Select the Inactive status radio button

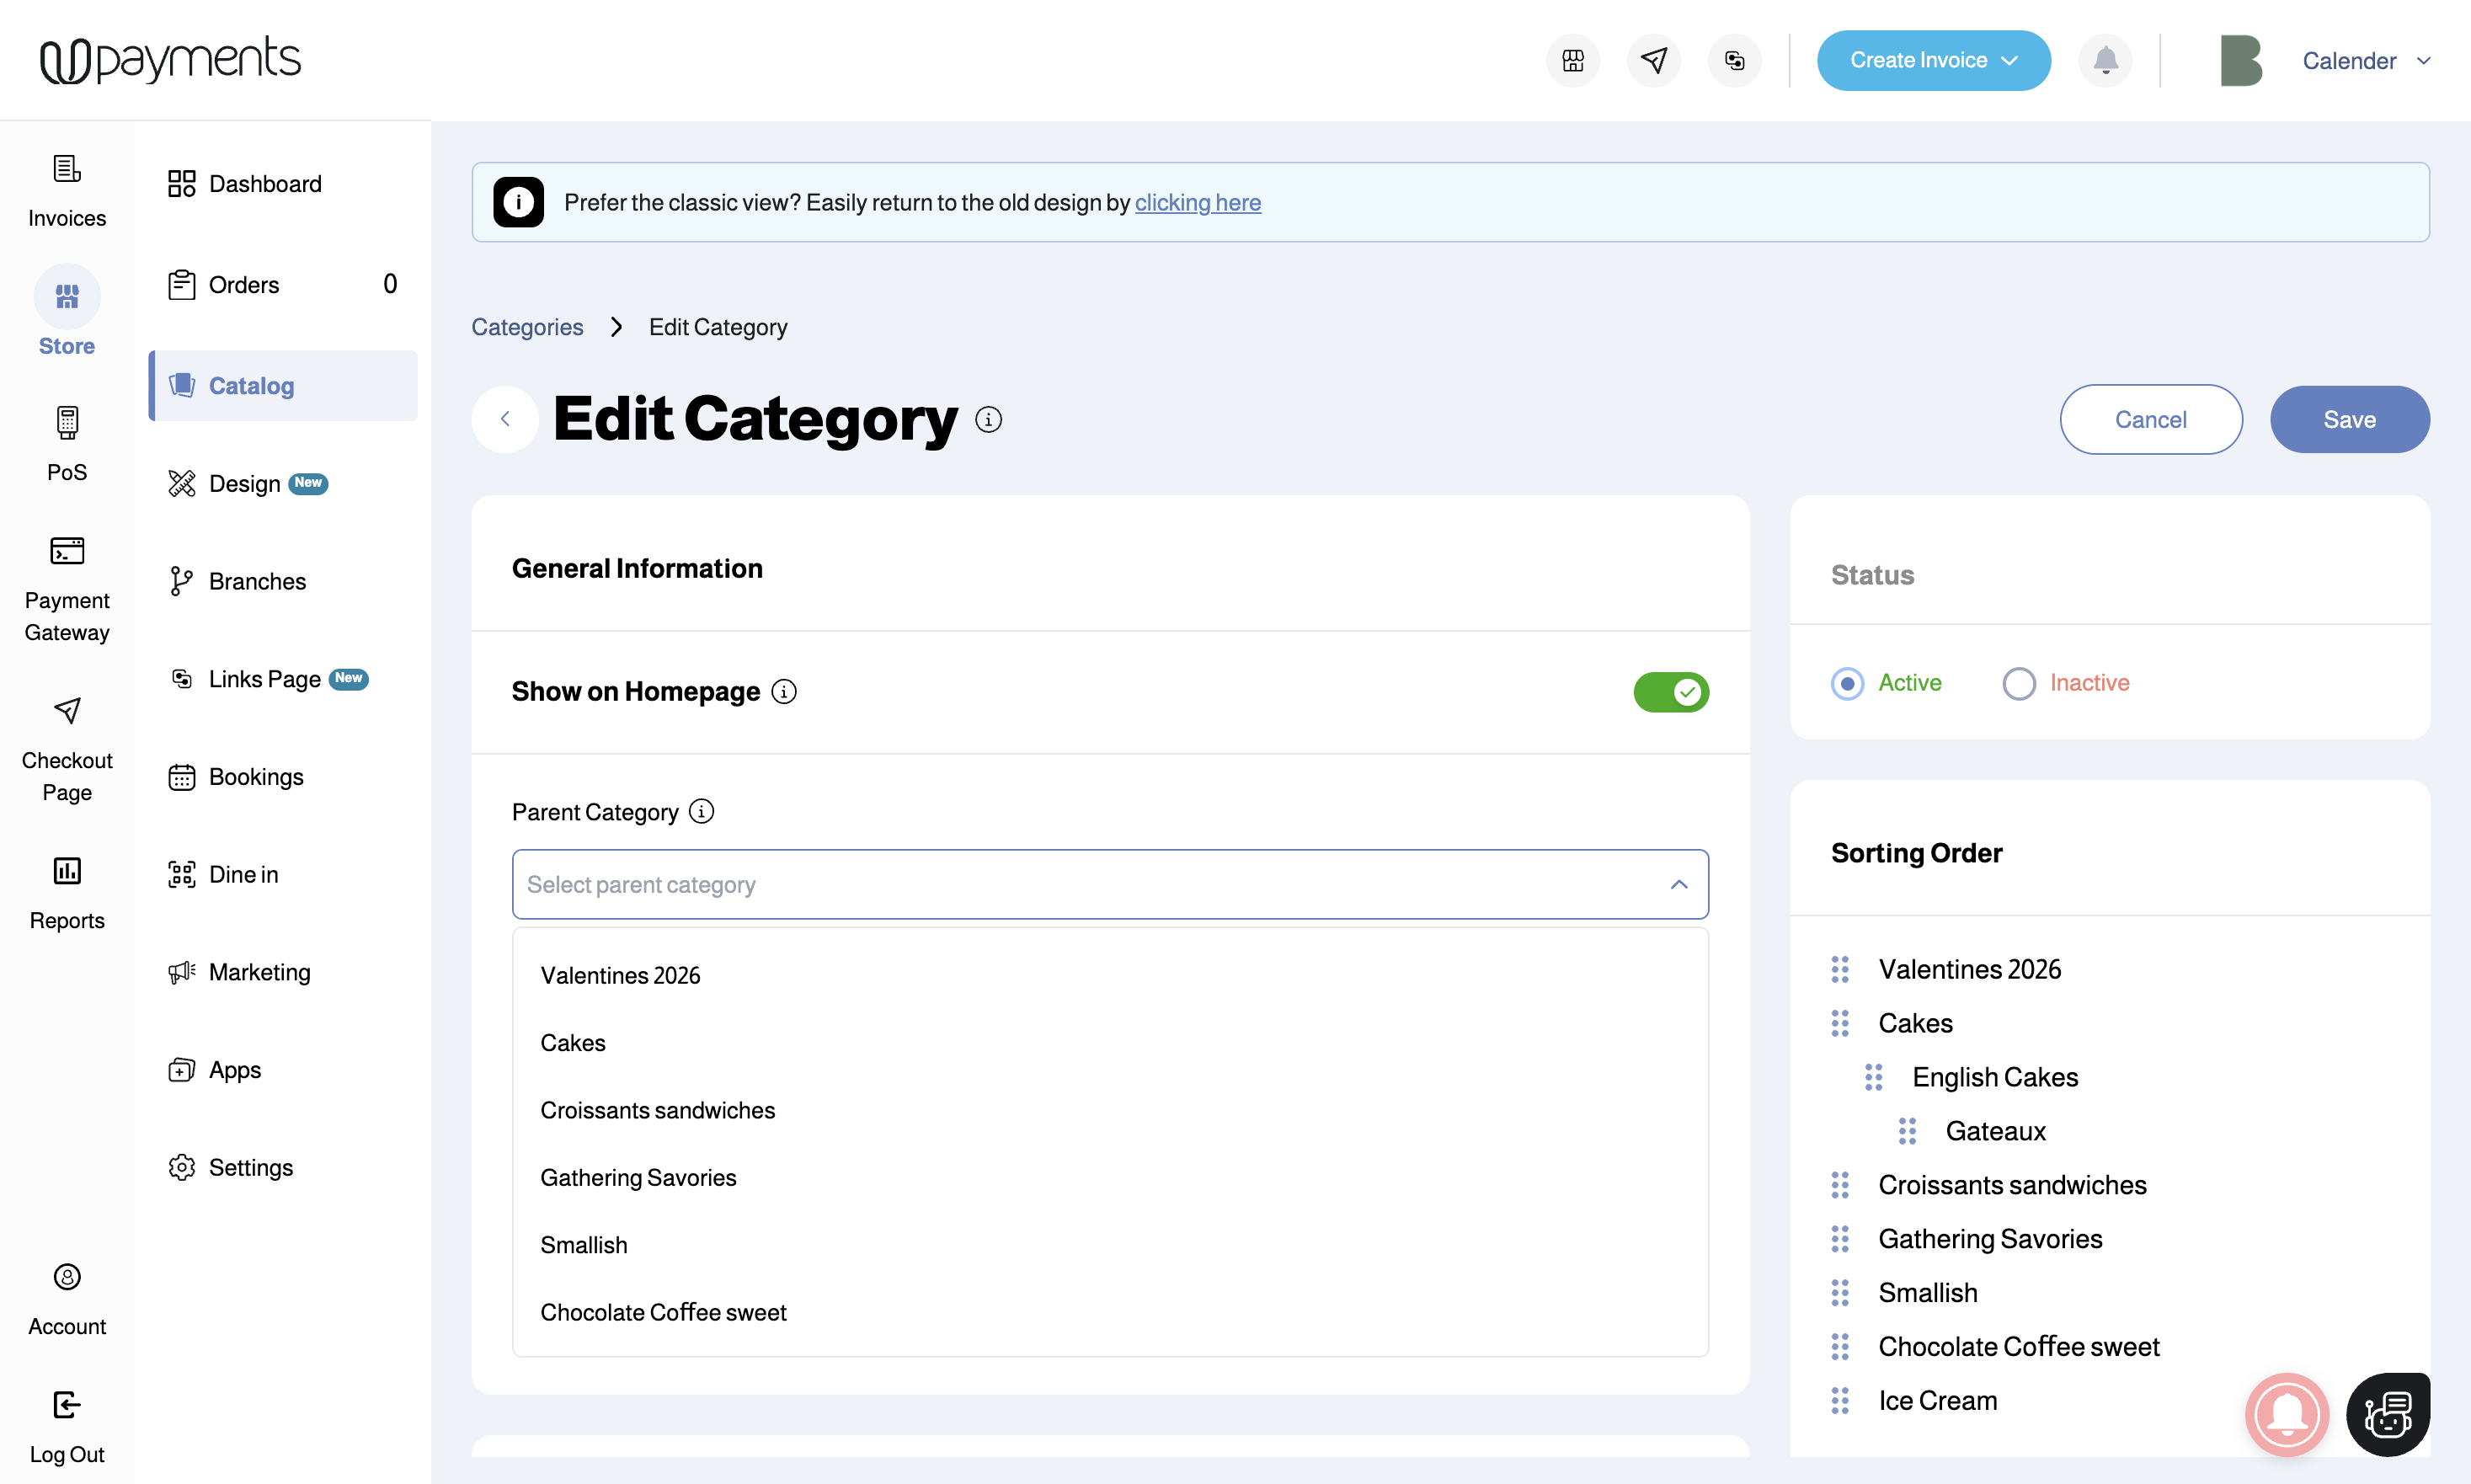[x=2019, y=683]
